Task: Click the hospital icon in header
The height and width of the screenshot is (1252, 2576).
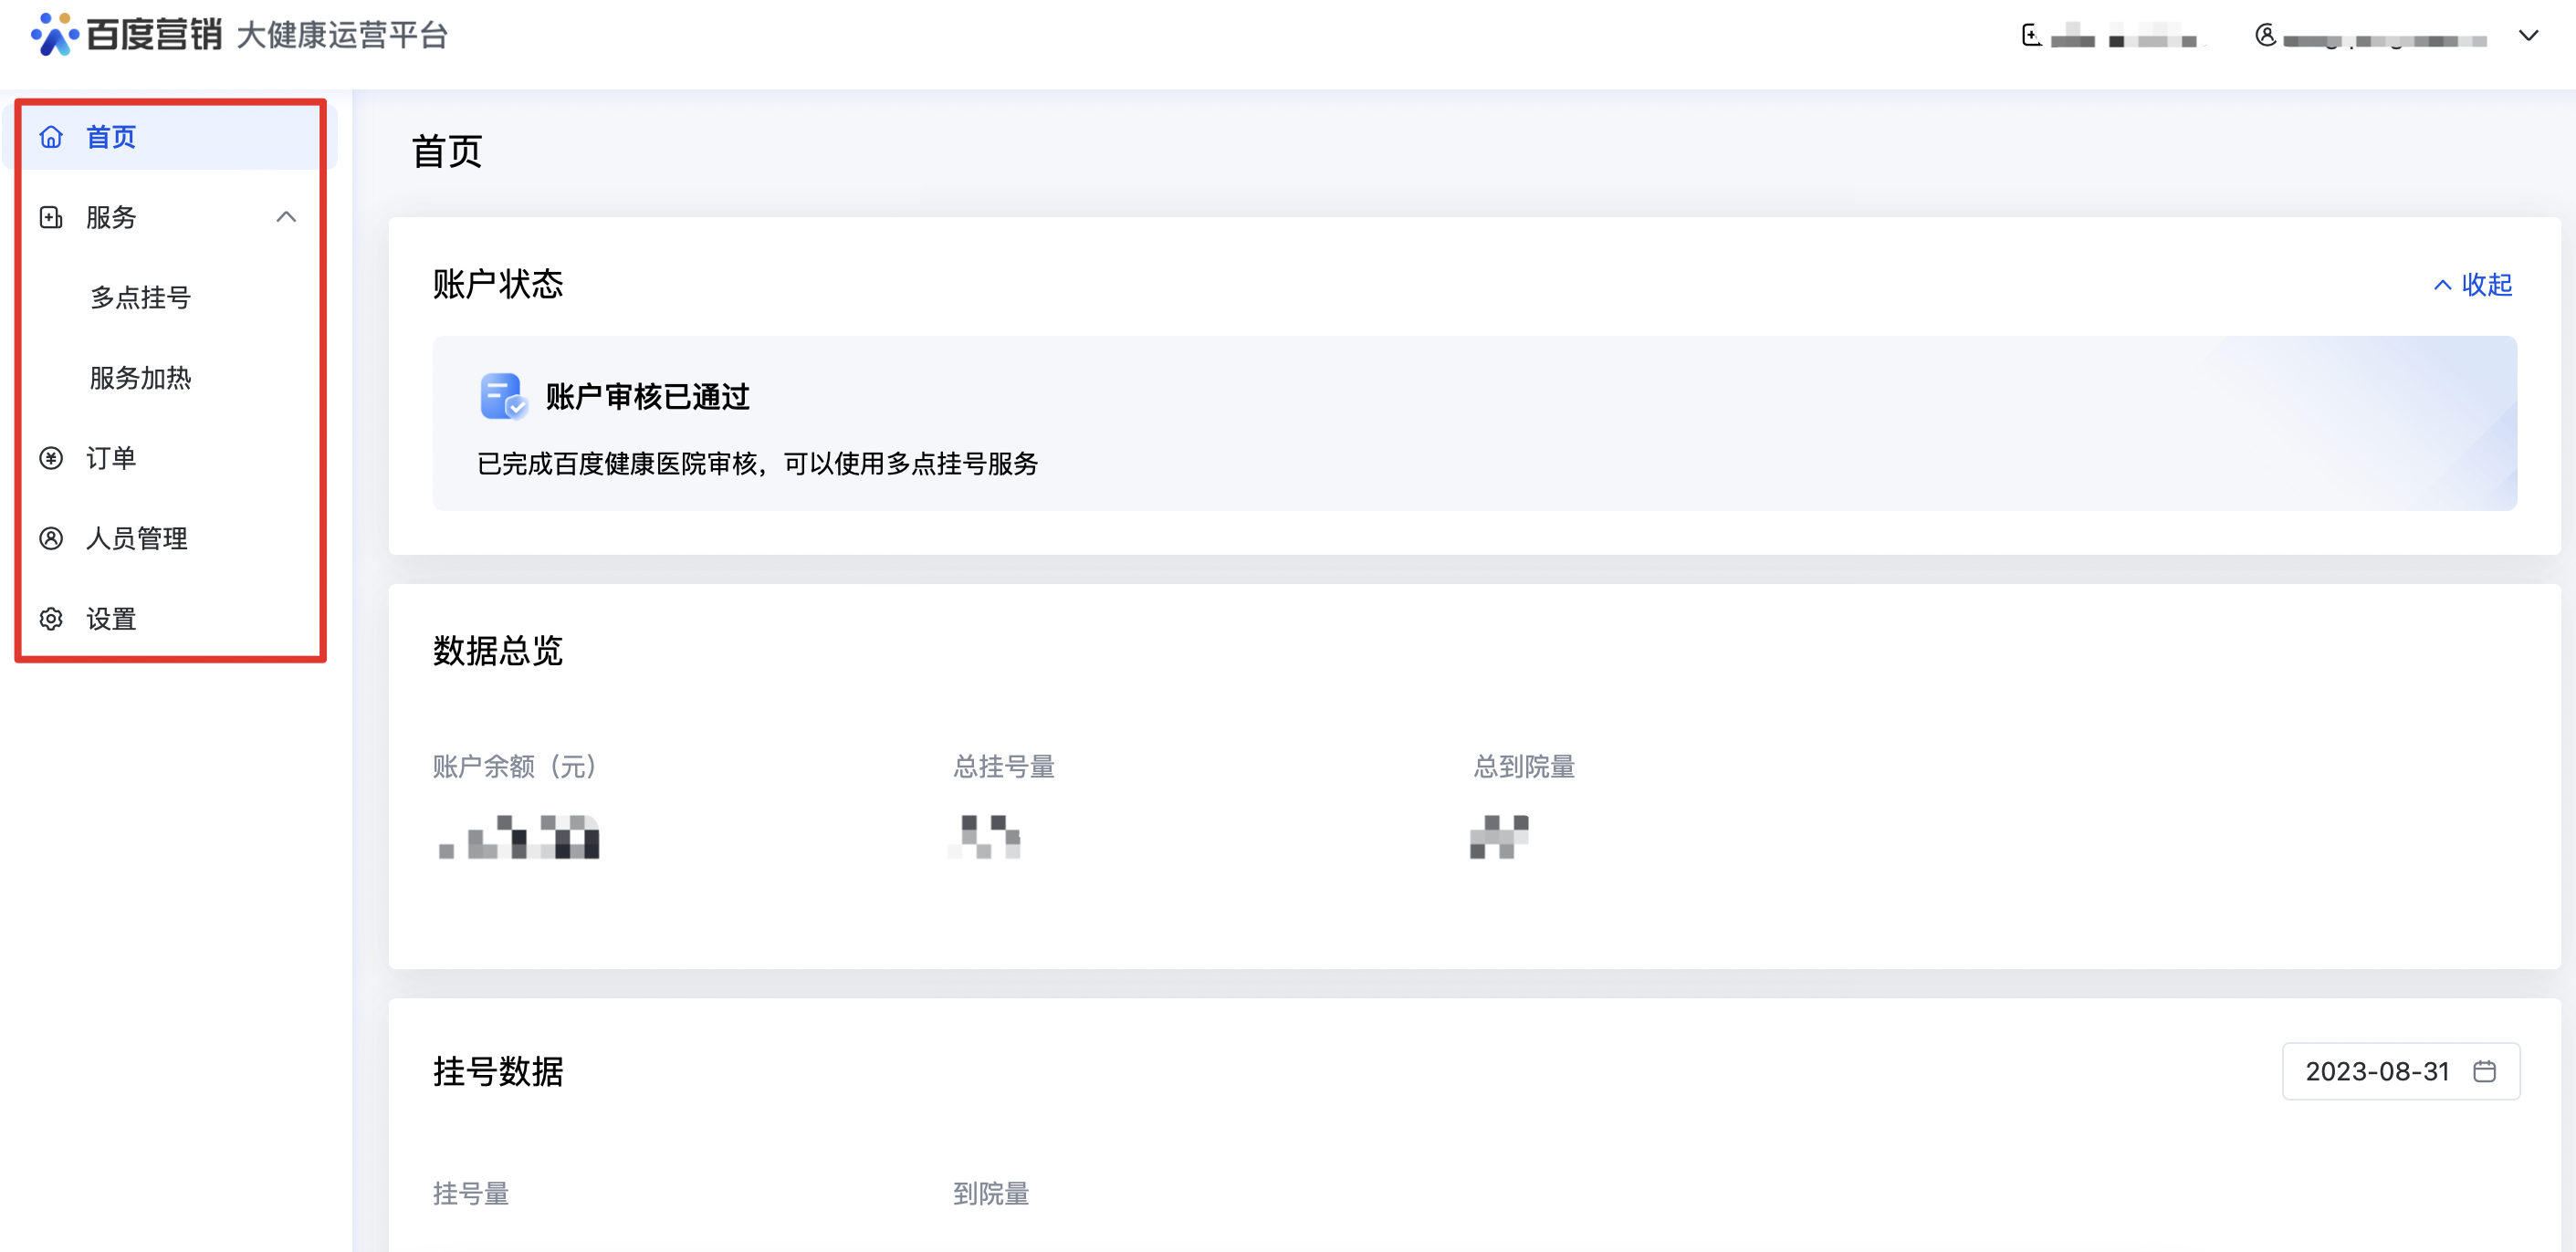Action: (2031, 36)
